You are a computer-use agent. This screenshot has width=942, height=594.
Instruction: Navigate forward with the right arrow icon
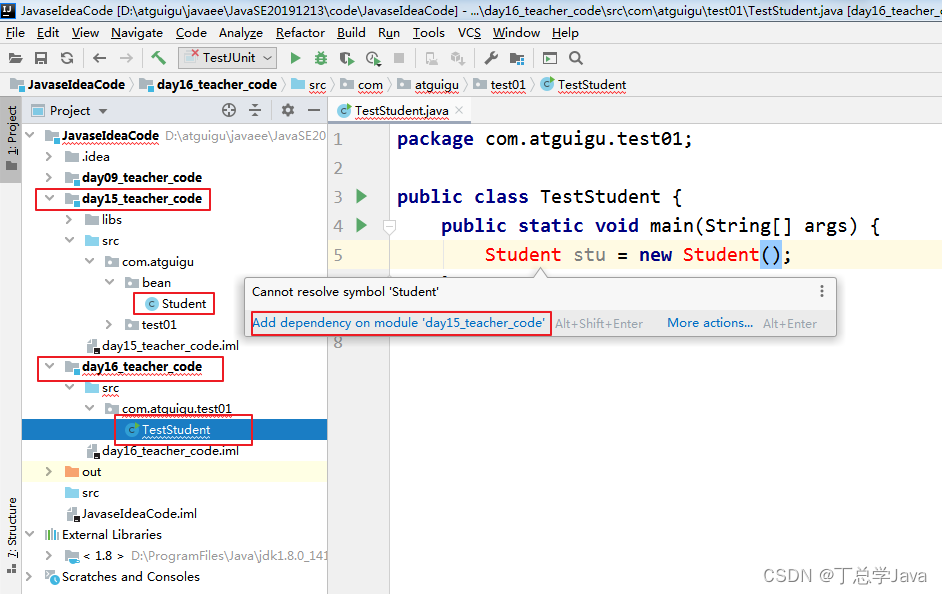(126, 58)
